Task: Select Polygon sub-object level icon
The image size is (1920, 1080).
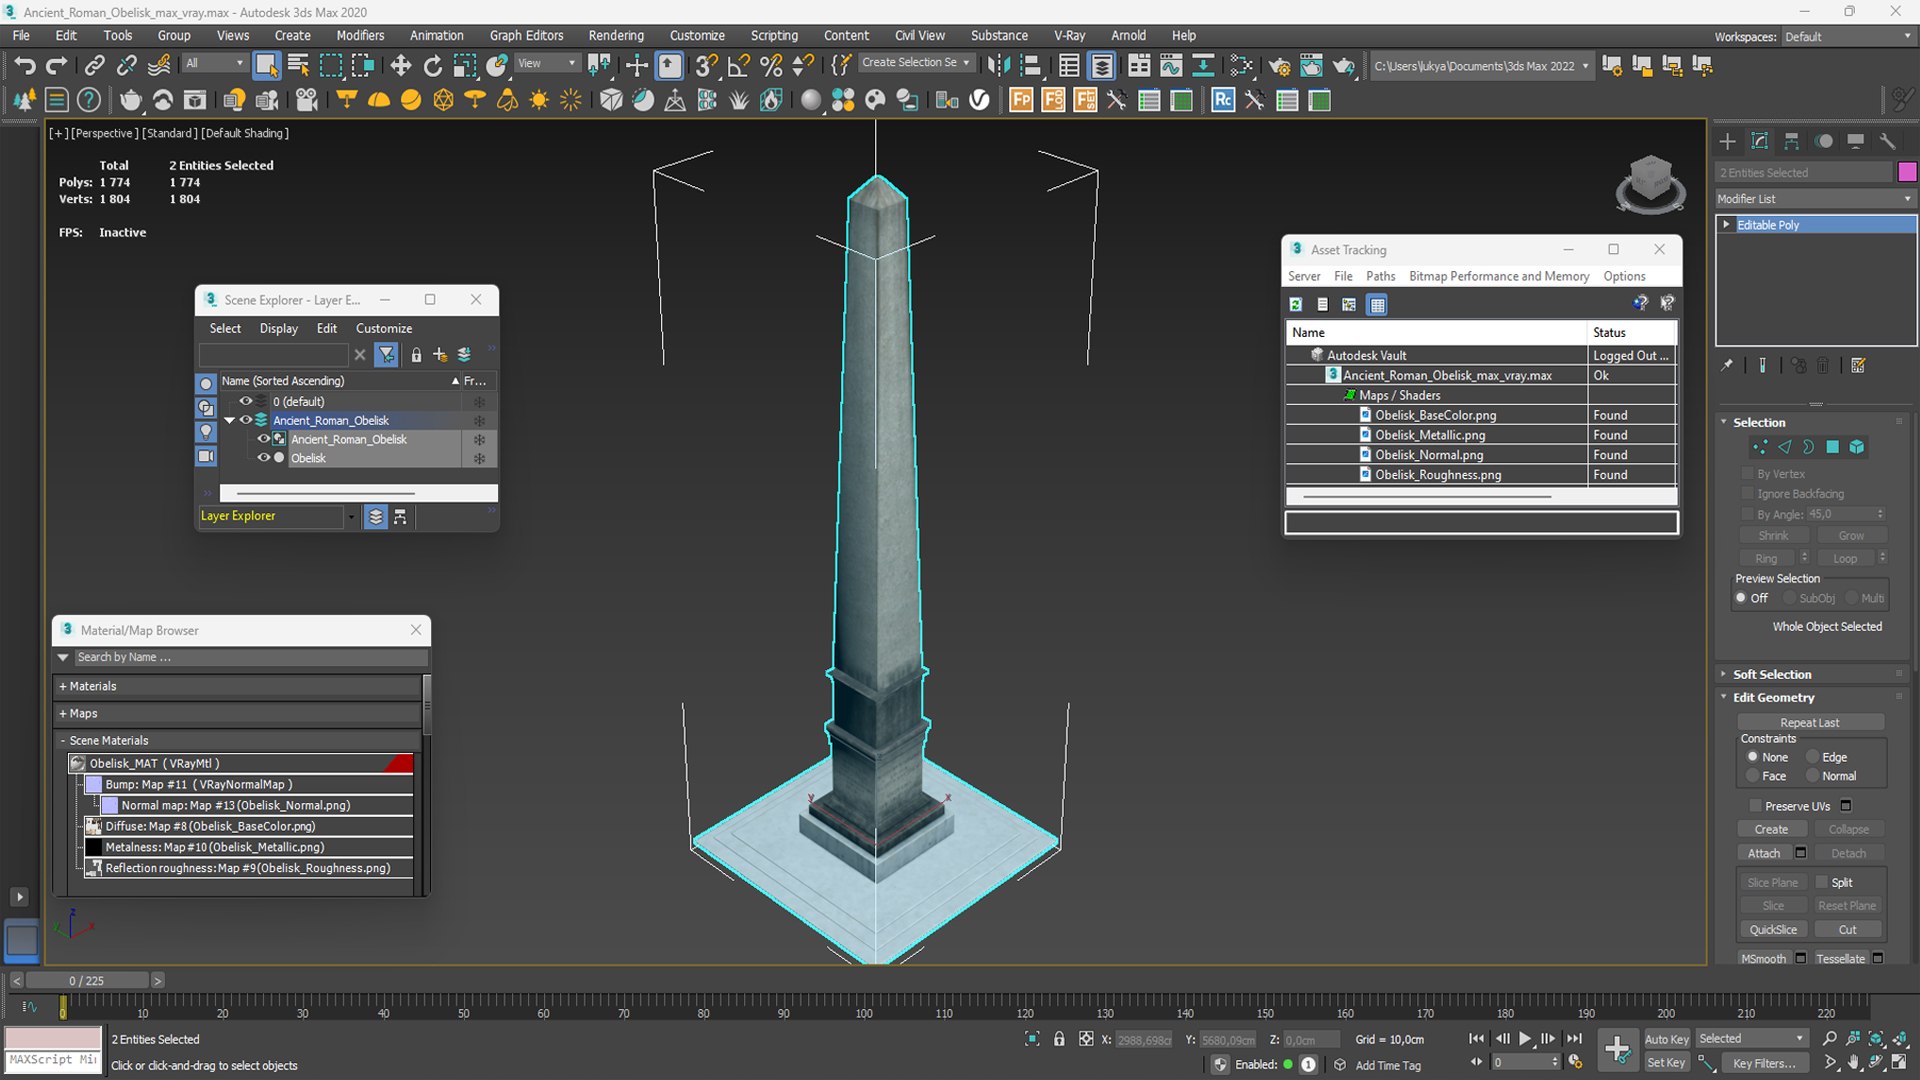Action: pyautogui.click(x=1832, y=447)
